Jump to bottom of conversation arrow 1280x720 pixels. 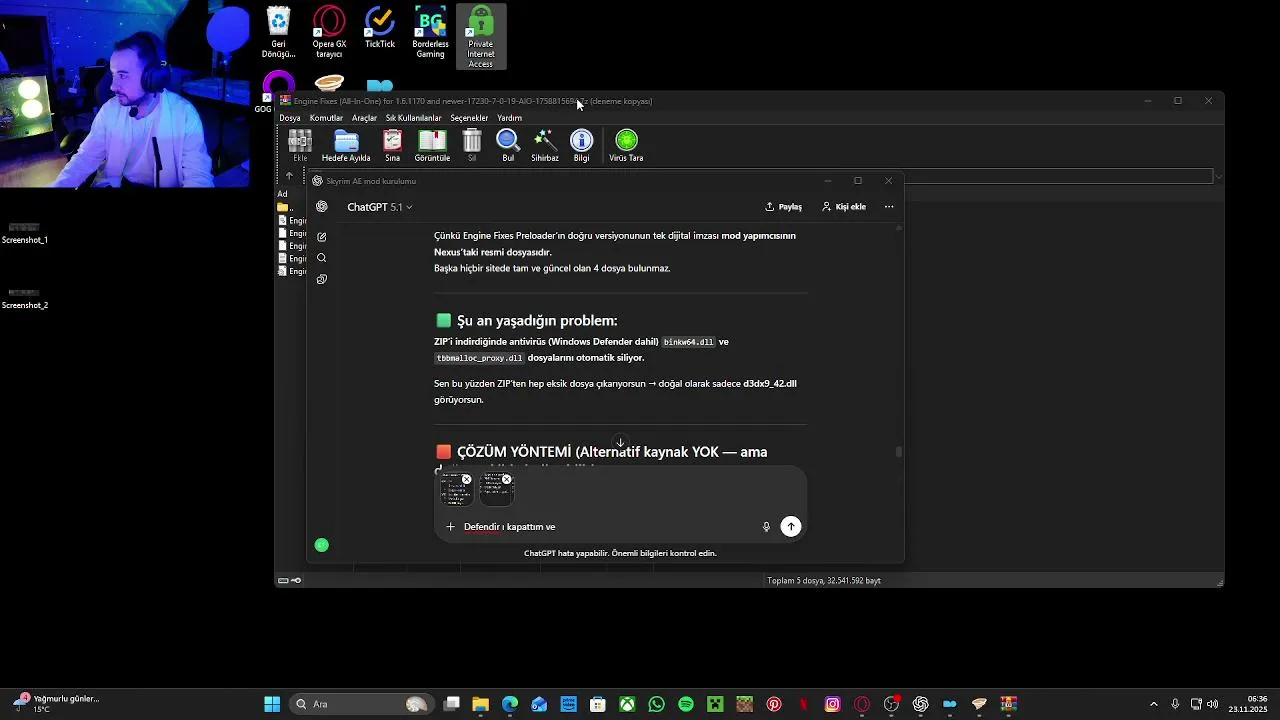(x=620, y=443)
